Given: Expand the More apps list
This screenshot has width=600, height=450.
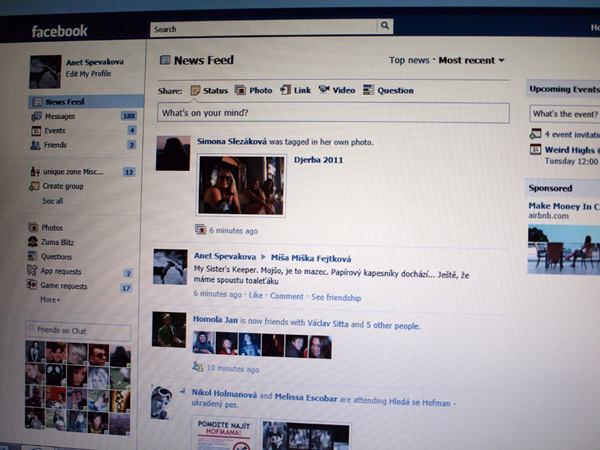Looking at the screenshot, I should [50, 300].
